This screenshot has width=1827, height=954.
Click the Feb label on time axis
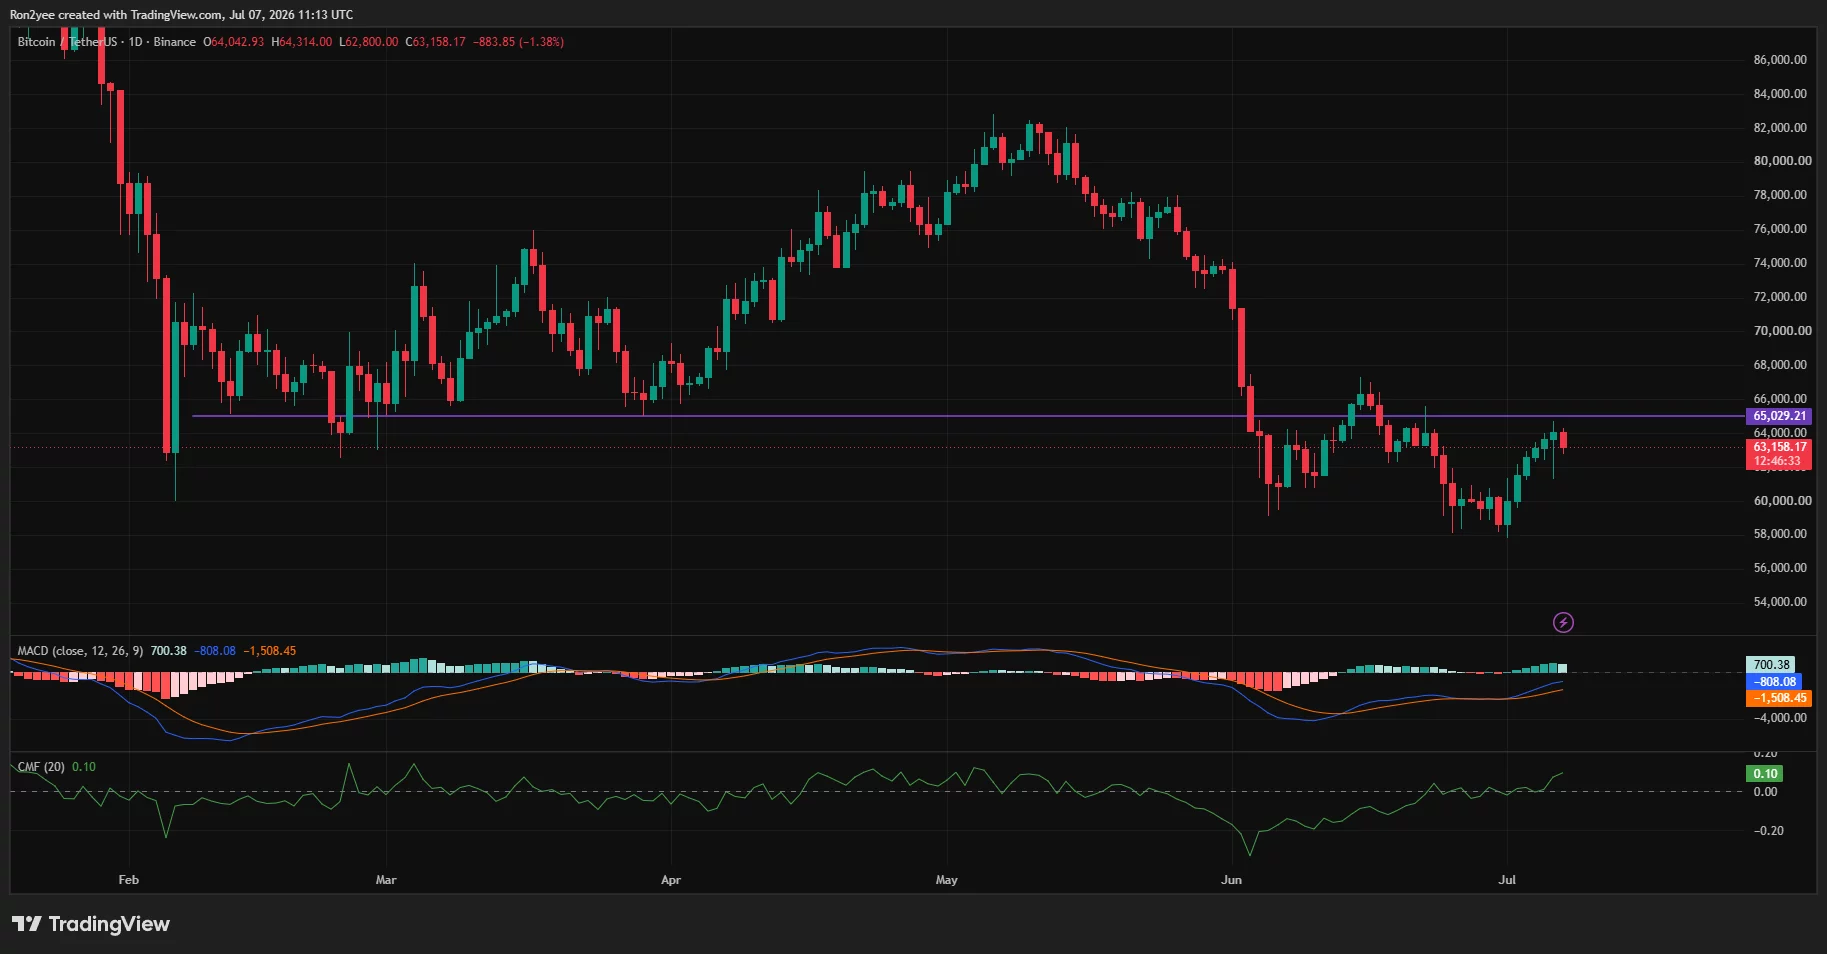[x=128, y=880]
